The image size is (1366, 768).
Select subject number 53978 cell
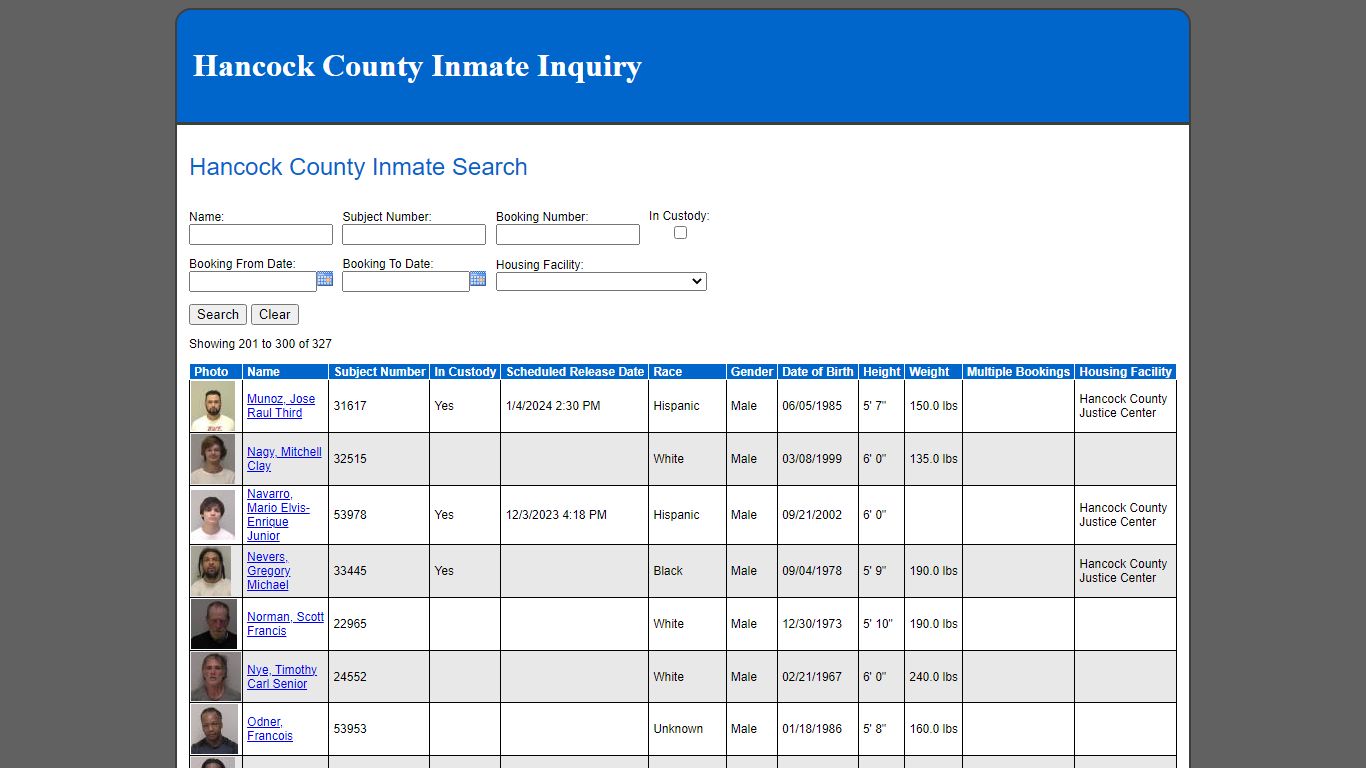[379, 515]
